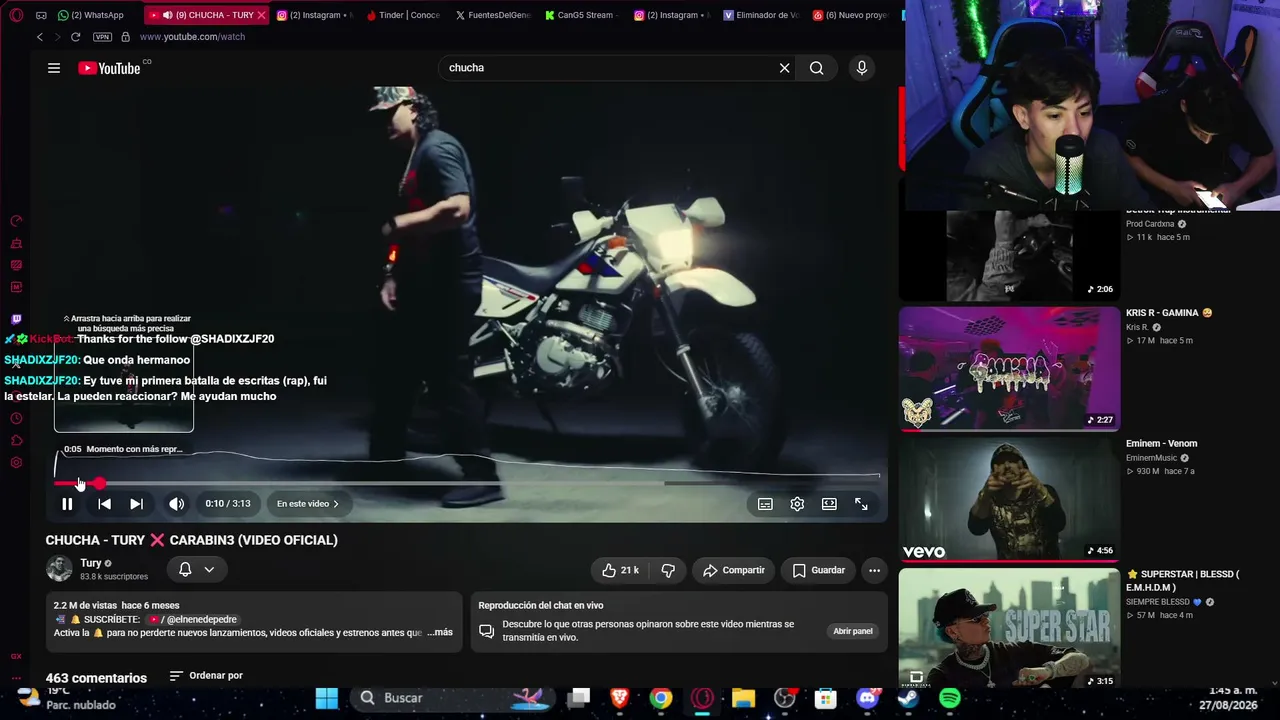The width and height of the screenshot is (1280, 720).
Task: Expand the 'En este video' chapters panel
Action: pos(308,504)
